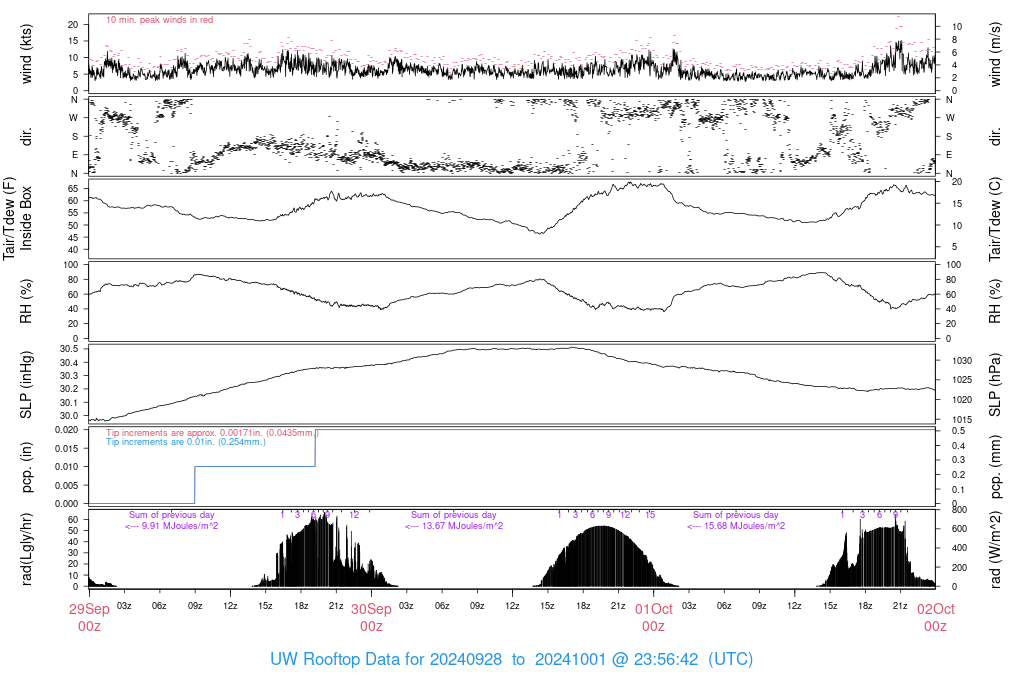The height and width of the screenshot is (700, 1024).
Task: Click the wind (m/s) right axis label
Action: (995, 54)
